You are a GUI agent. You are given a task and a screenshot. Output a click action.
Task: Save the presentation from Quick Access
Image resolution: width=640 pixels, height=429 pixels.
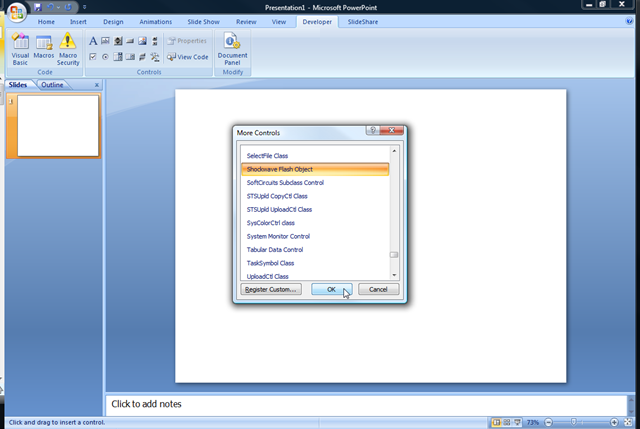pyautogui.click(x=38, y=7)
